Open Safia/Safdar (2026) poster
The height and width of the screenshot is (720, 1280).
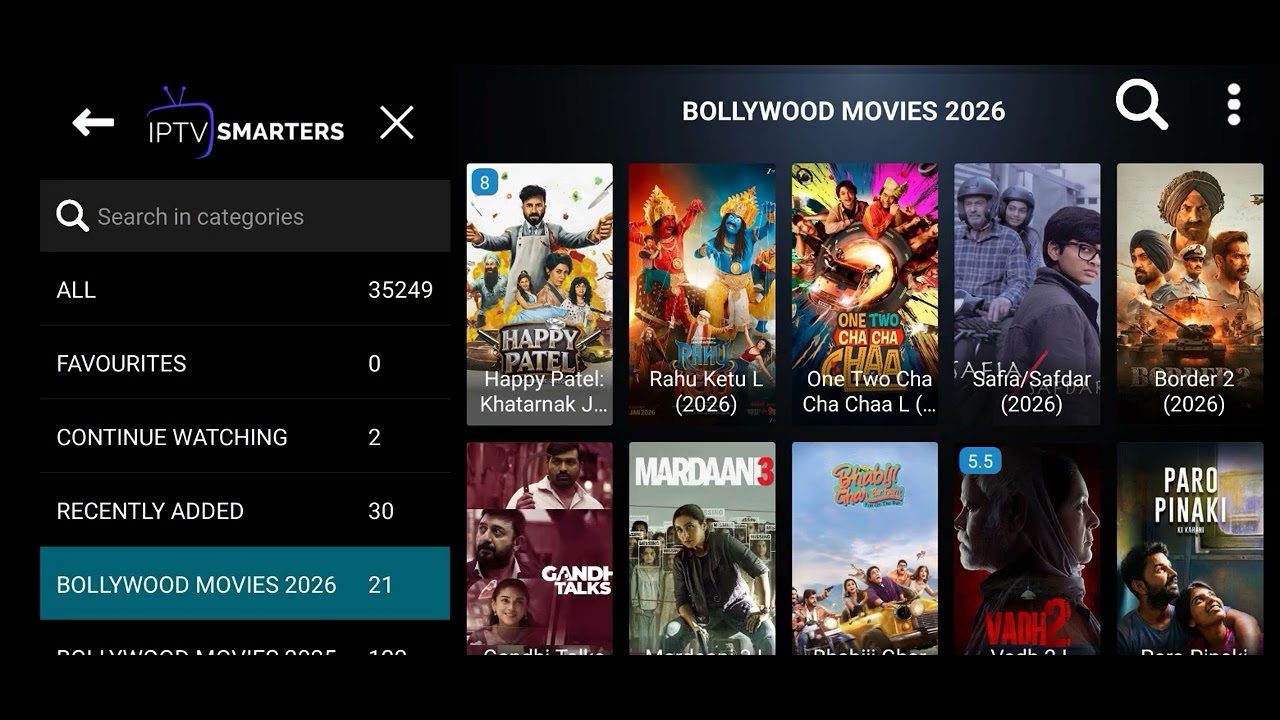pos(1027,294)
